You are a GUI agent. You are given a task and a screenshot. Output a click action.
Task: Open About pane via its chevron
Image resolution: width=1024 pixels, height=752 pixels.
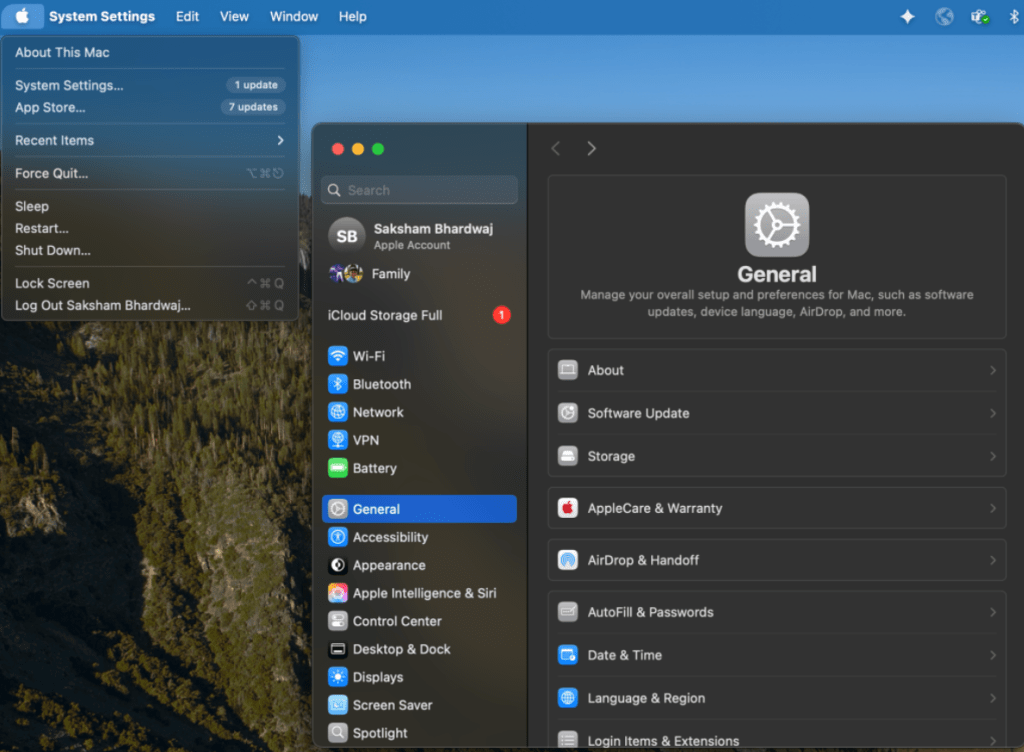[993, 370]
